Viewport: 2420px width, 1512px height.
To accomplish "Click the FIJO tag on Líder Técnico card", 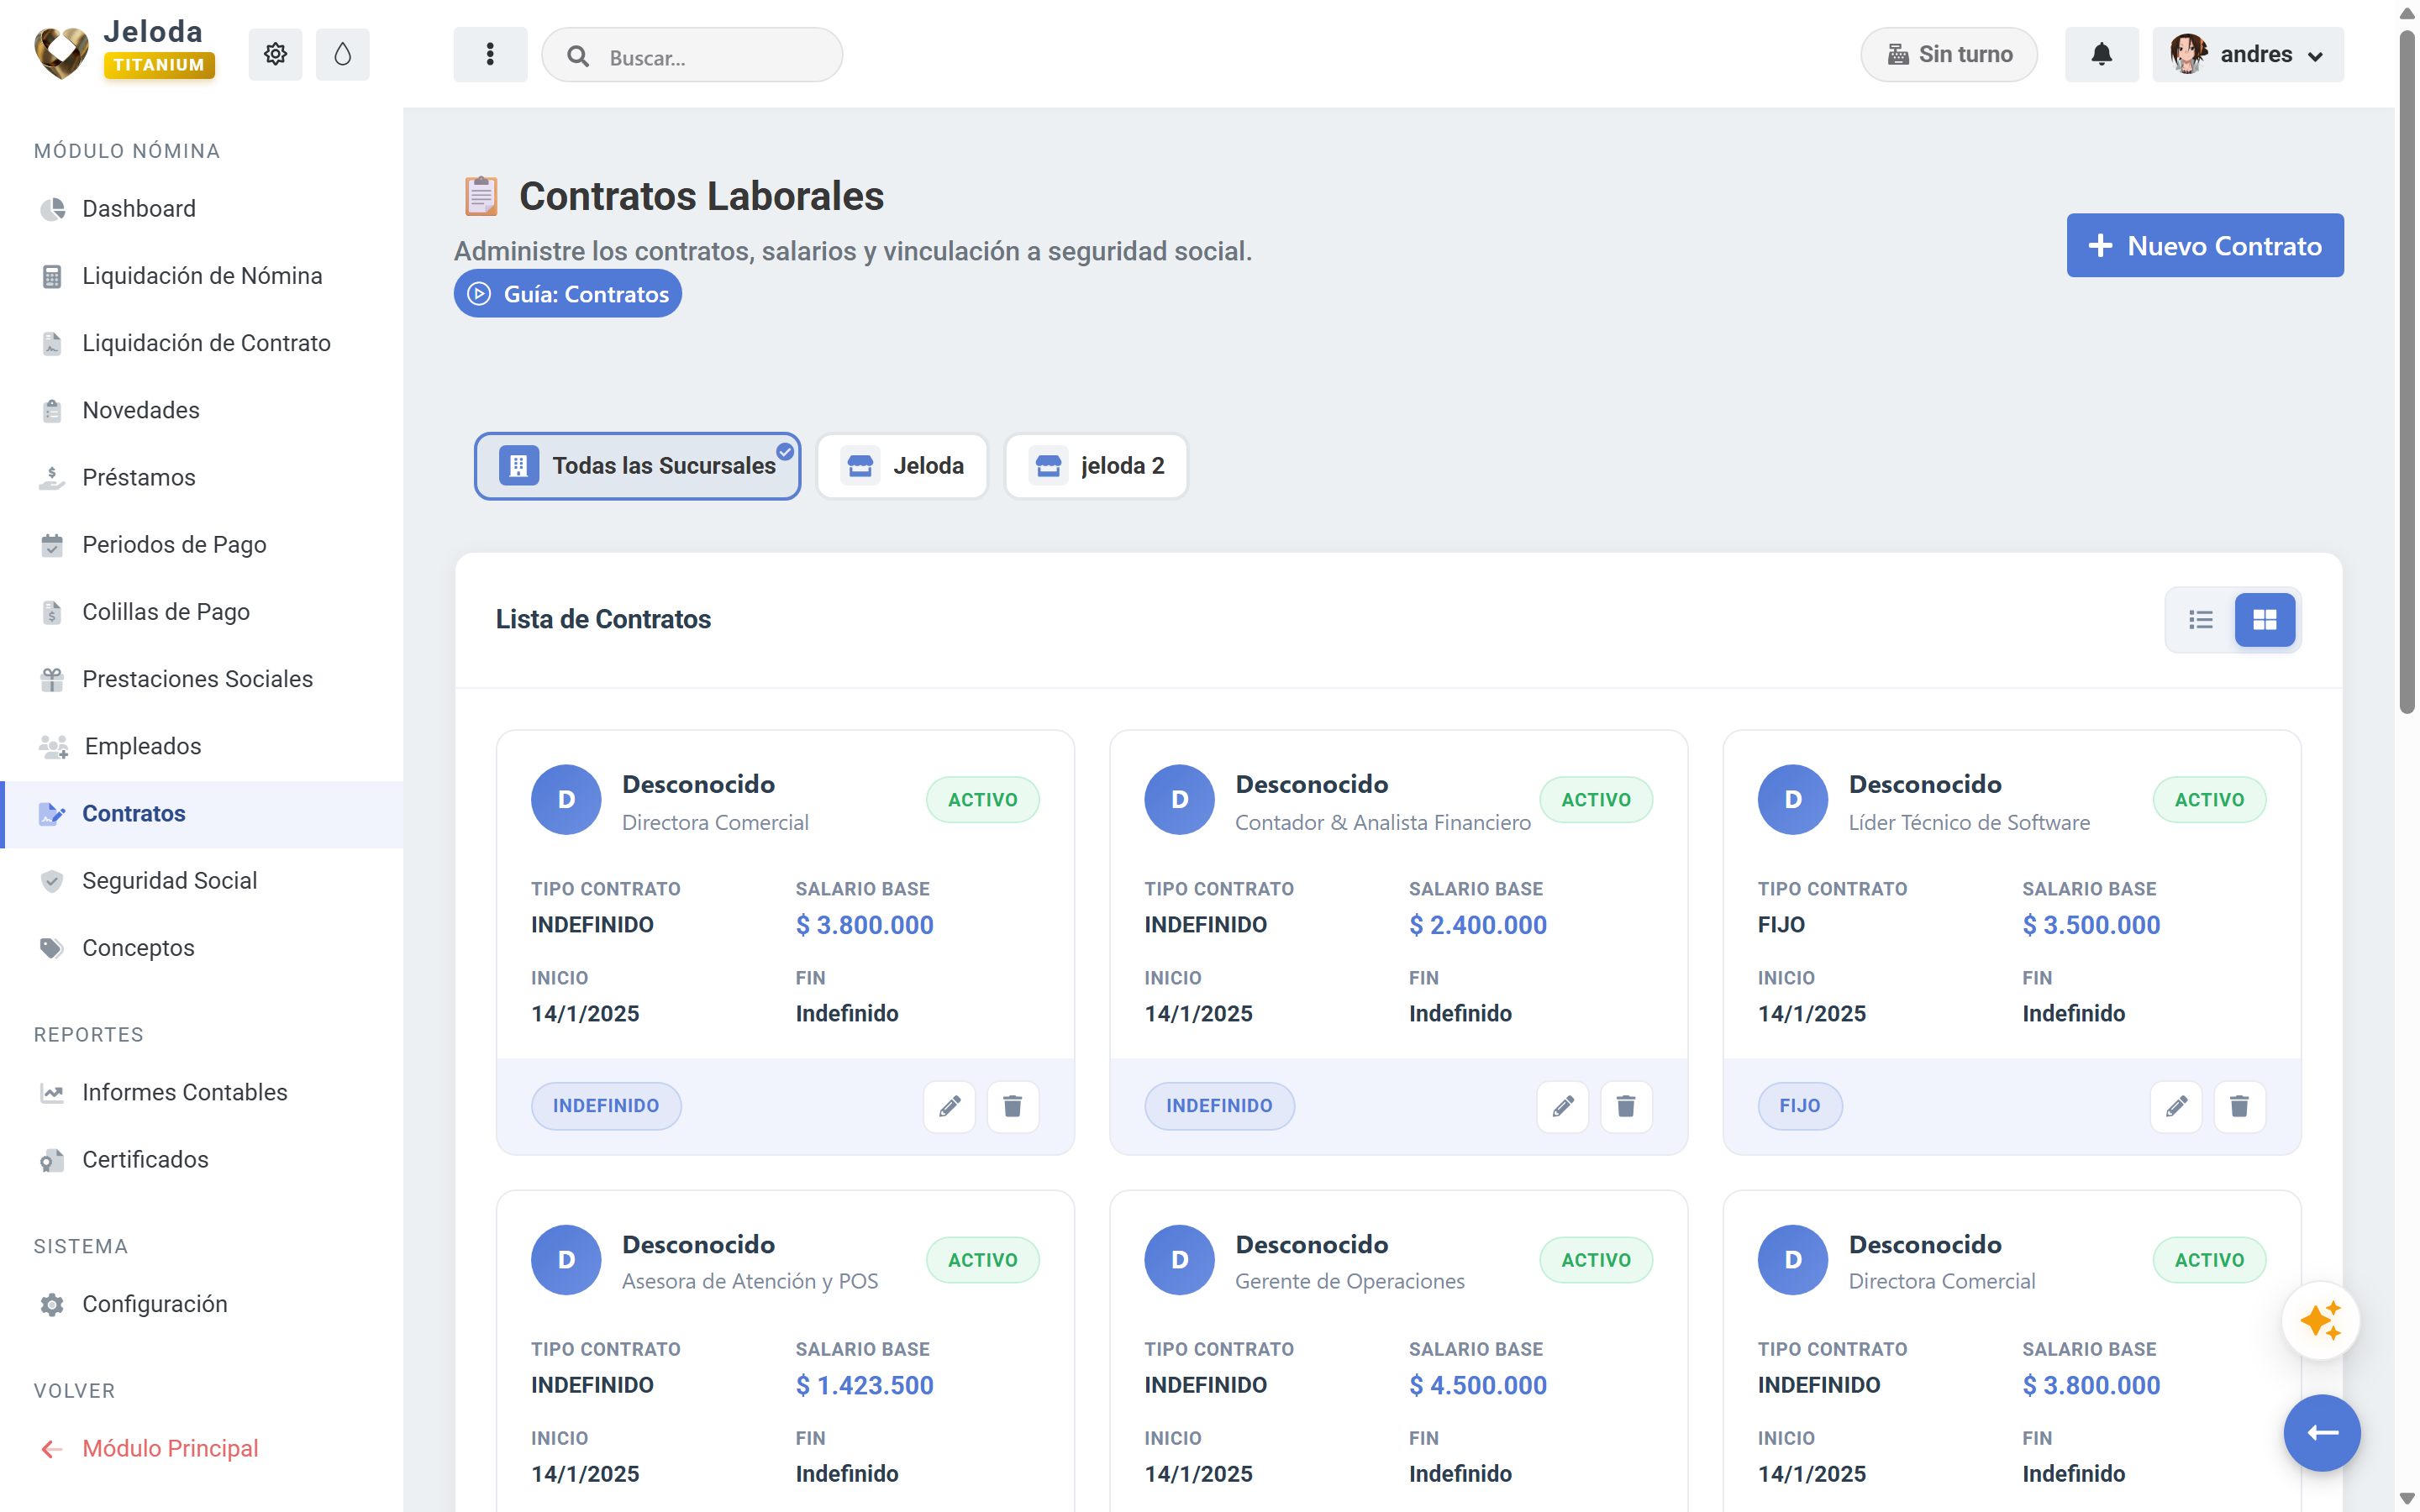I will pyautogui.click(x=1799, y=1106).
